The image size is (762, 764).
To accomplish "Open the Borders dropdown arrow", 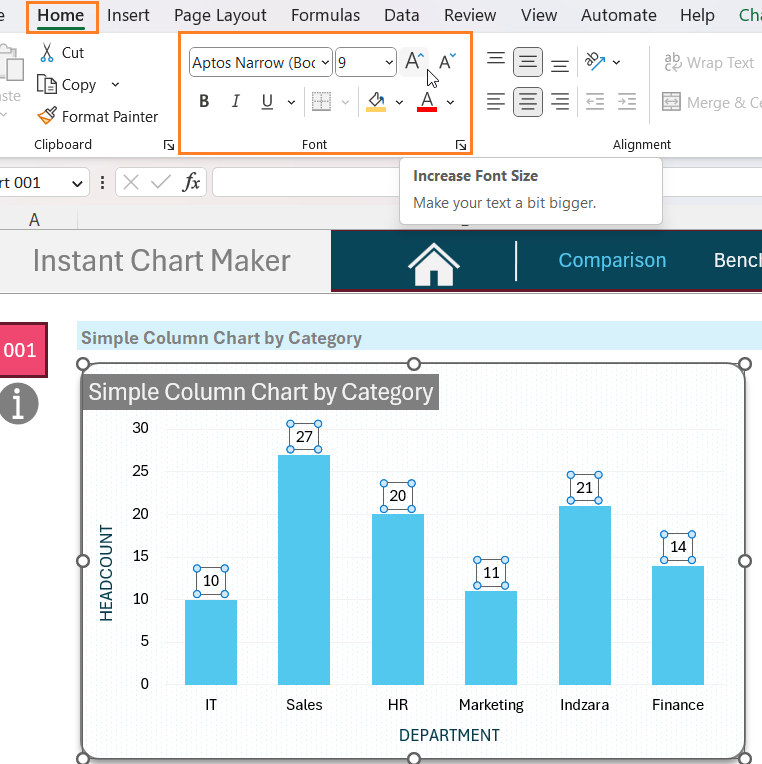I will point(345,102).
